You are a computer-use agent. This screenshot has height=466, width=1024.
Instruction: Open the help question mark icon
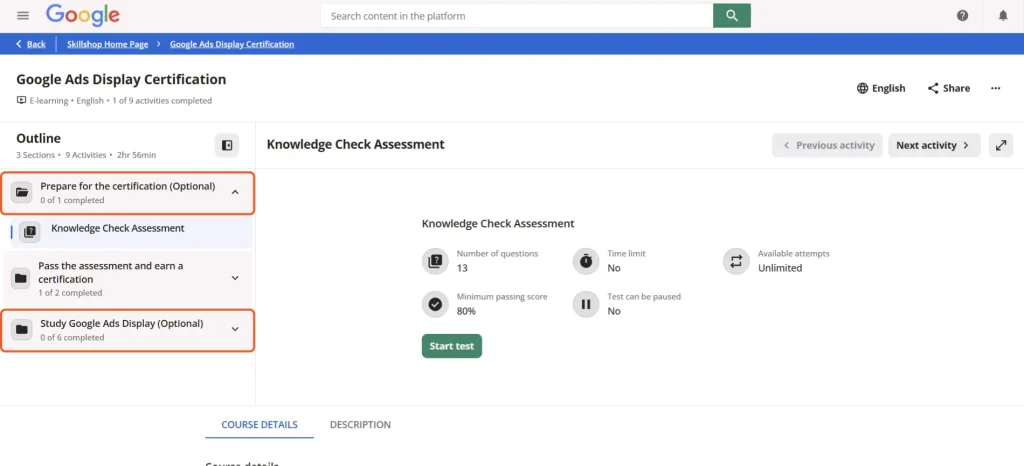pyautogui.click(x=963, y=16)
